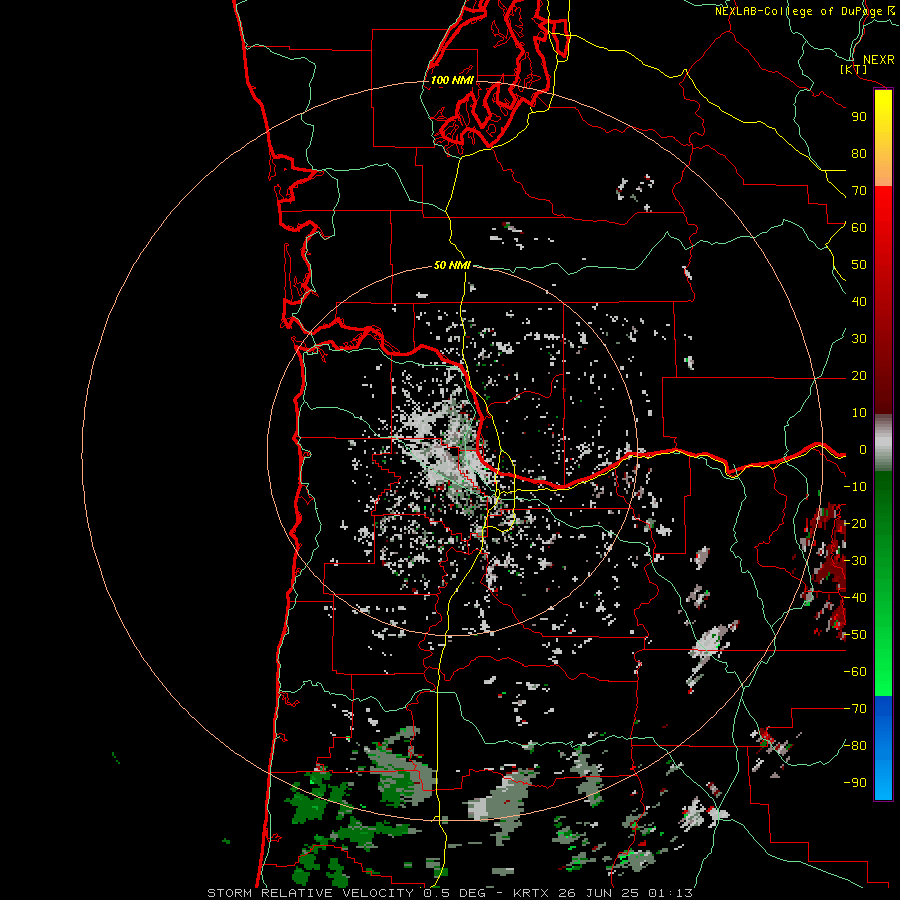Click the "50 NMI" range ring label
Image resolution: width=900 pixels, height=900 pixels.
point(452,265)
